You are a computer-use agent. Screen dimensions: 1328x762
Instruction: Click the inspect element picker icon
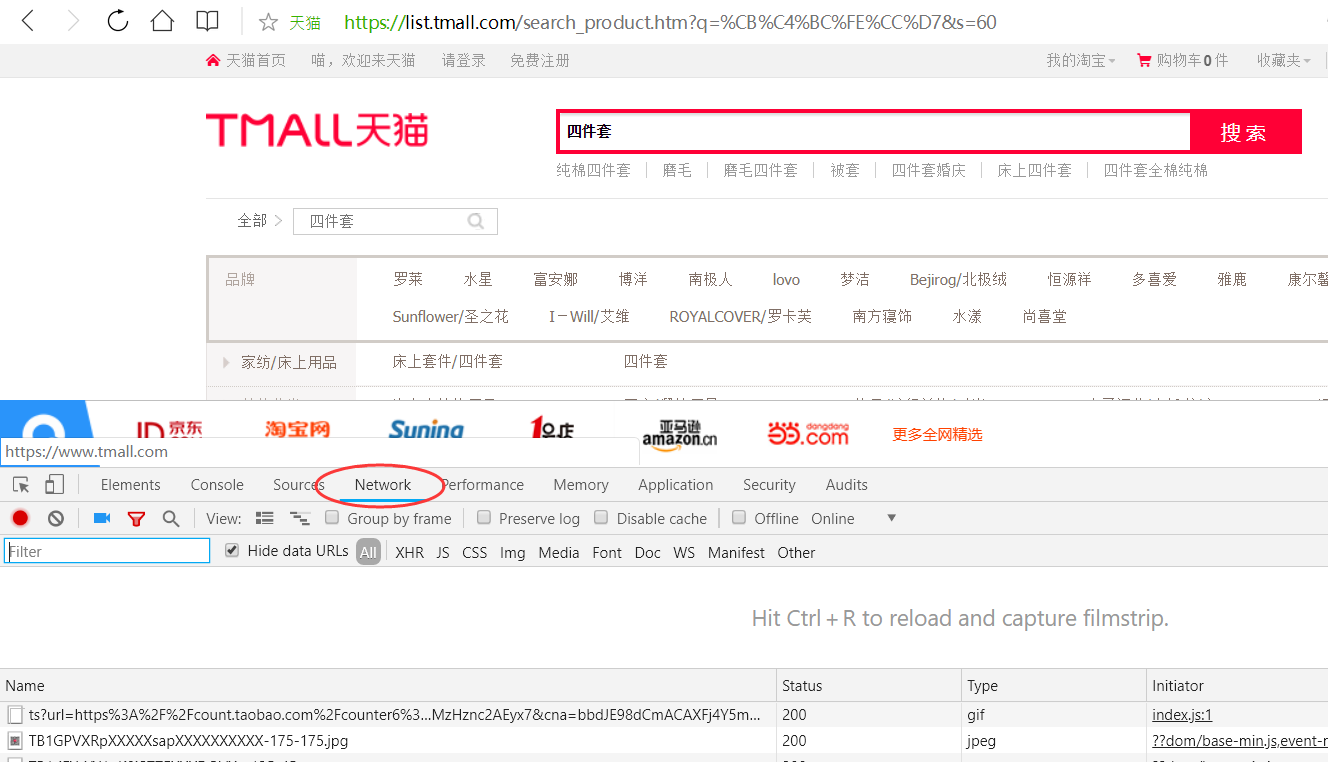[x=21, y=485]
